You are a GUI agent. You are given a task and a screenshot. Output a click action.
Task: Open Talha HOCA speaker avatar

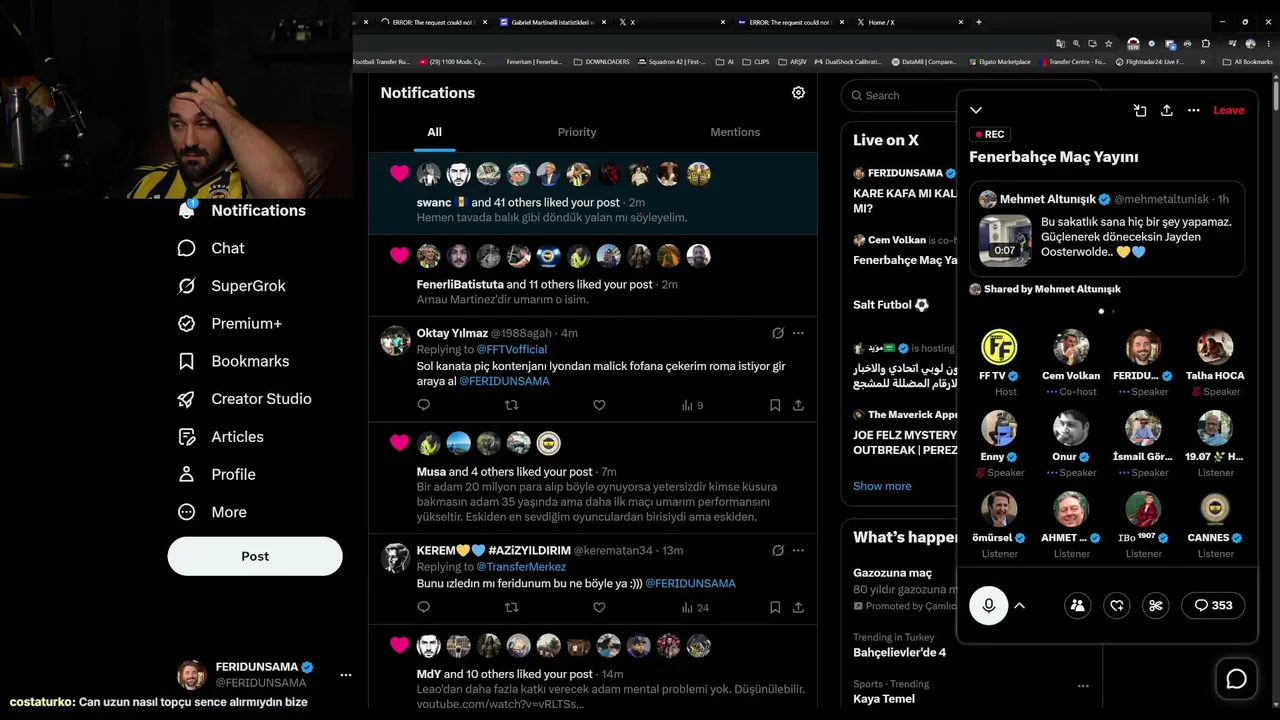pyautogui.click(x=1215, y=347)
